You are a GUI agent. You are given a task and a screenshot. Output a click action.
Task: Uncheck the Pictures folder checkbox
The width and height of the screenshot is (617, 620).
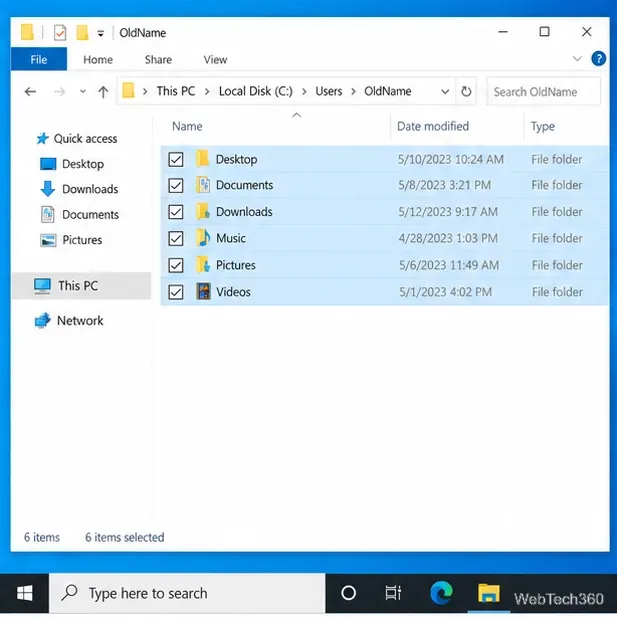coord(176,265)
